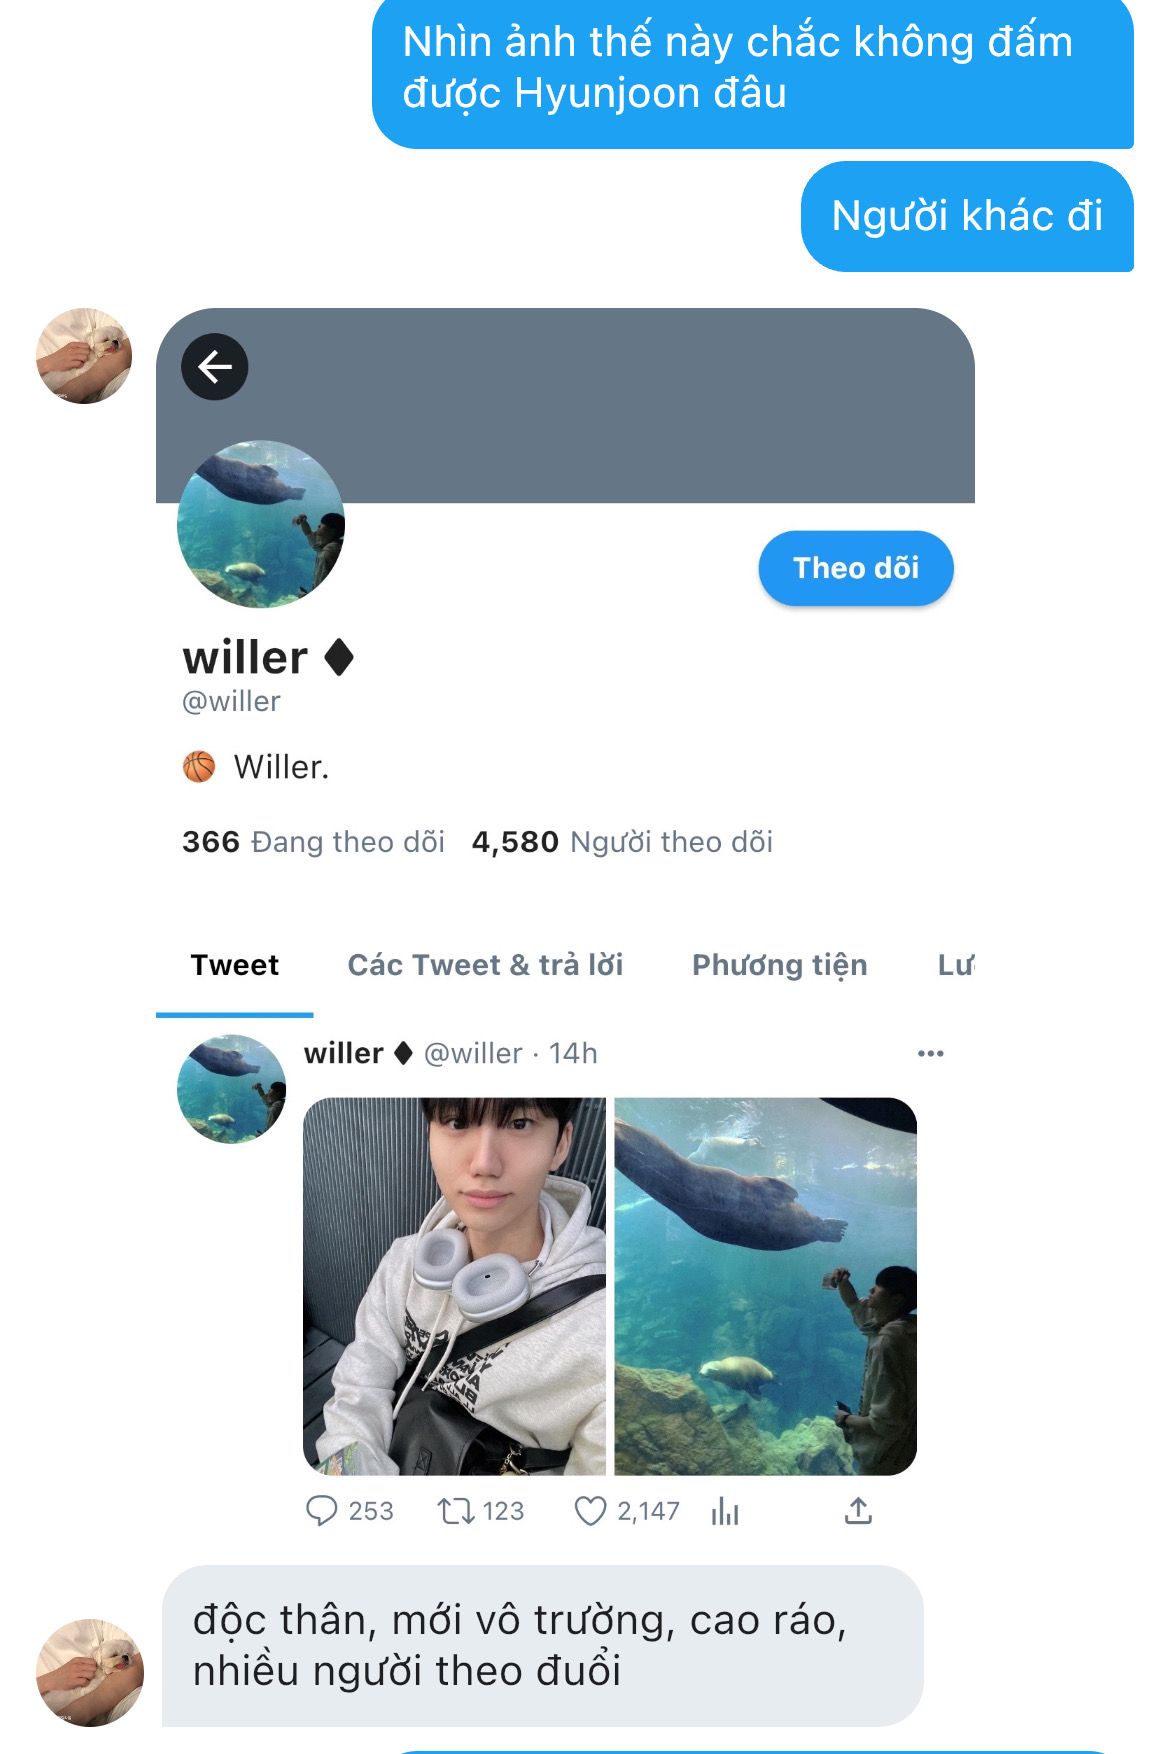Click the "Người khác đi" message bubble

[x=967, y=216]
